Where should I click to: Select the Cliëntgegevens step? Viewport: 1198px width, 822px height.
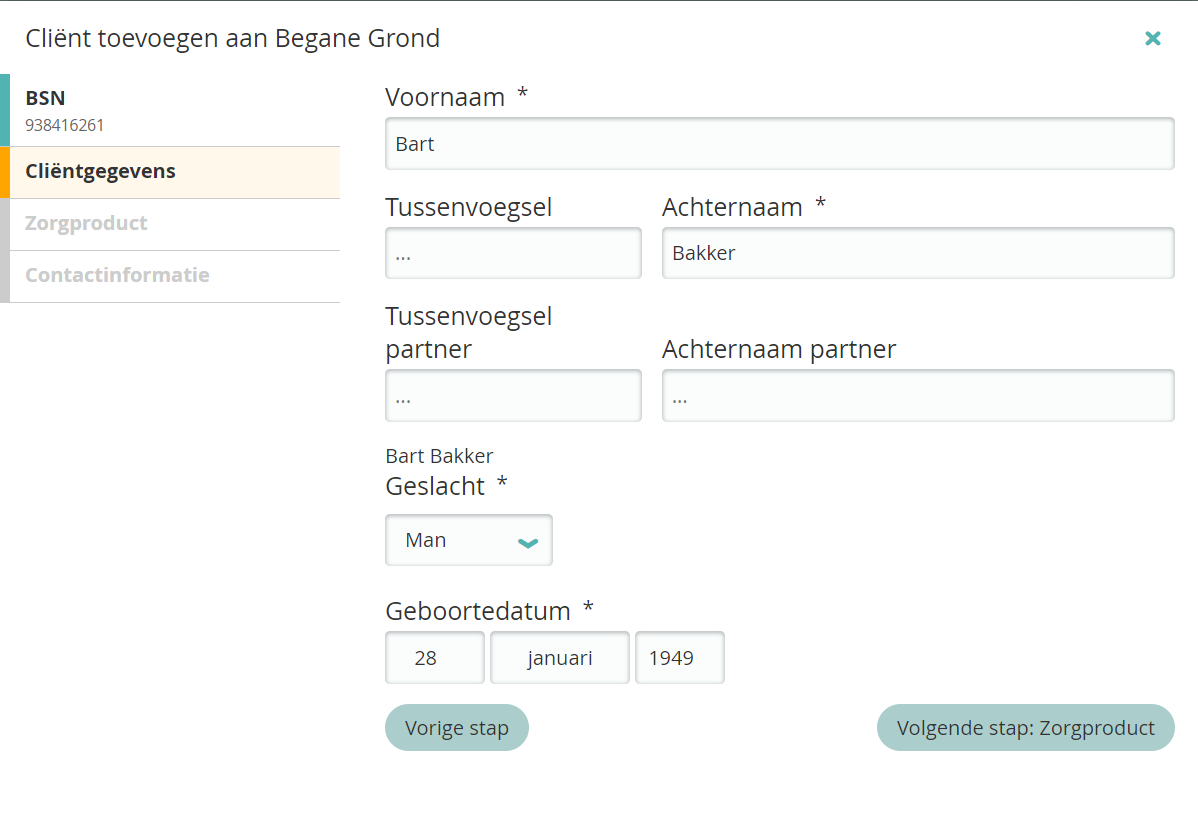(170, 172)
